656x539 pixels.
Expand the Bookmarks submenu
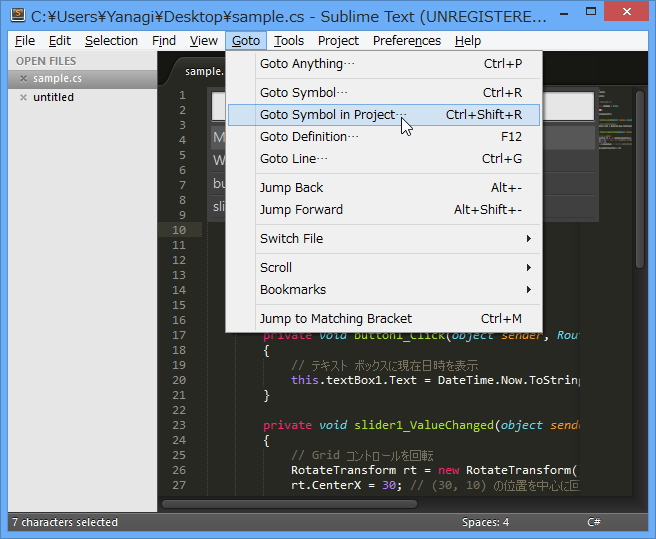(x=384, y=290)
